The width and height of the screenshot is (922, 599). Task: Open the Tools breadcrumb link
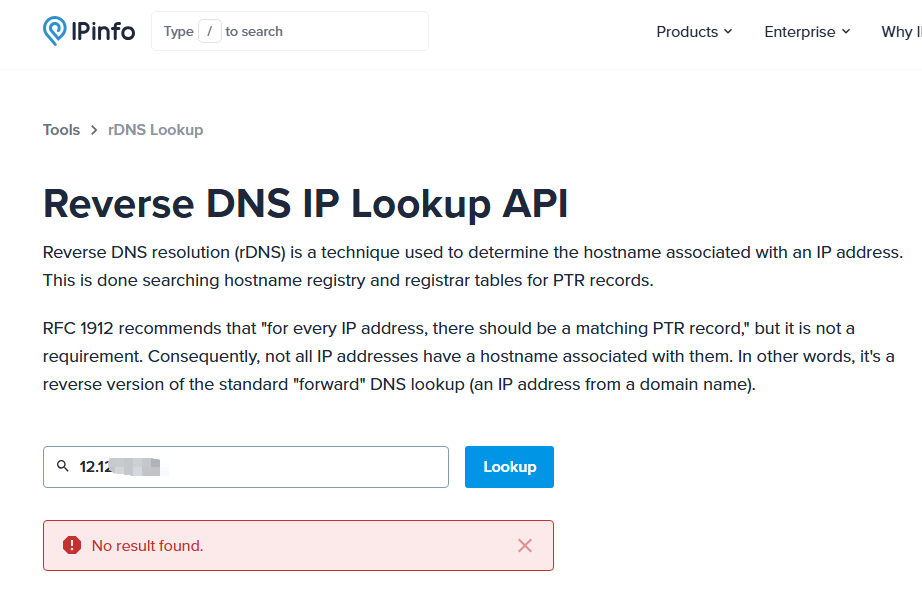click(61, 130)
